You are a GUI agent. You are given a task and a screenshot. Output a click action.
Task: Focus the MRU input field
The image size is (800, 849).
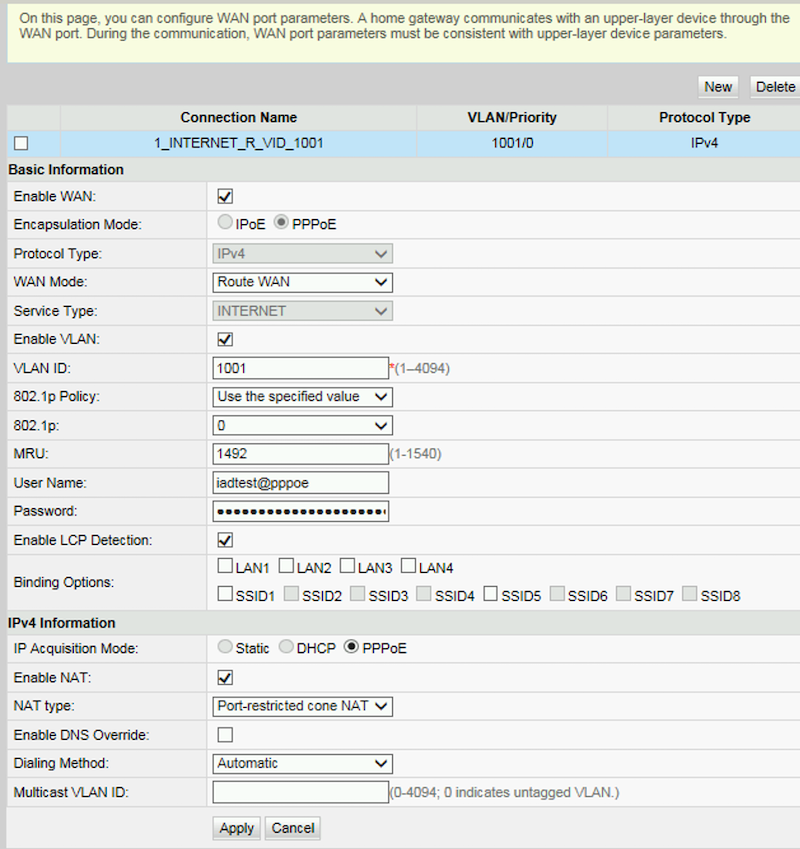tap(300, 454)
